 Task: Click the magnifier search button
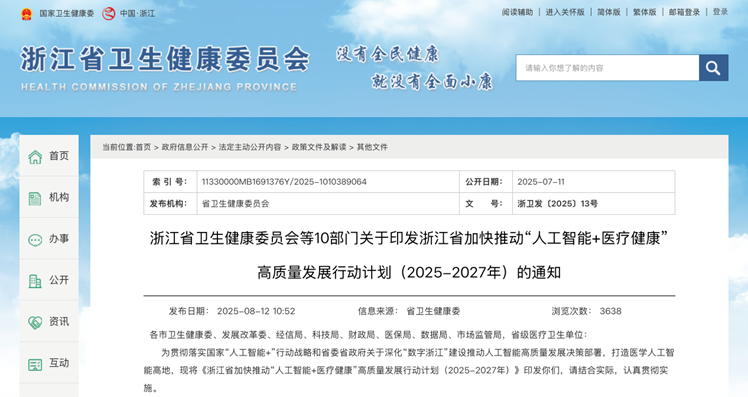pos(713,68)
